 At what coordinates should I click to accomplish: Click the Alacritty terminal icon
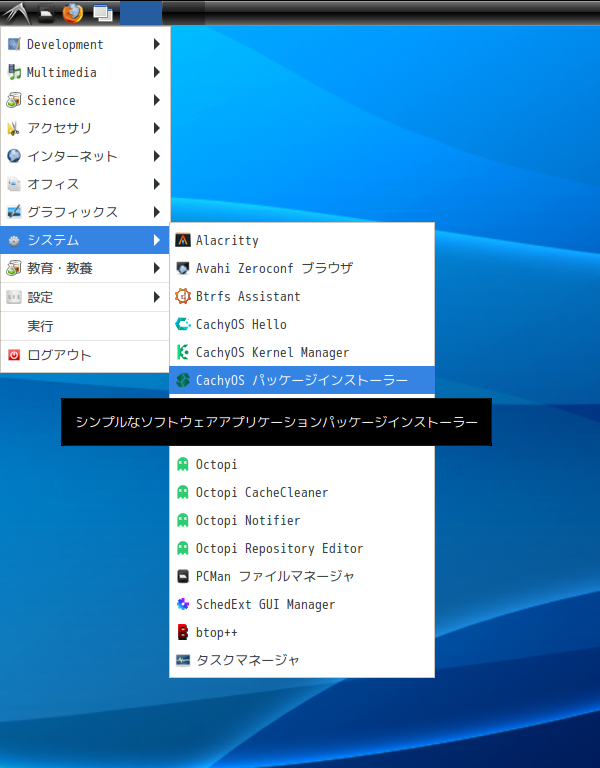[x=183, y=240]
